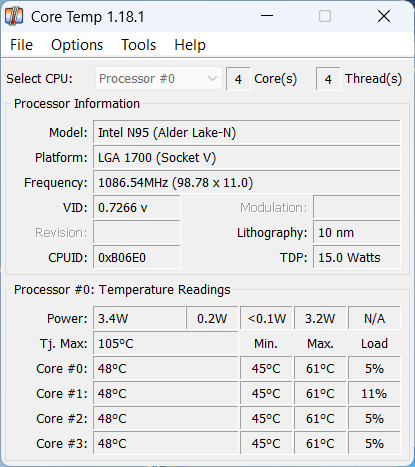Screen dimensions: 415x467
Task: Expand the Processor #0 dropdown
Action: [159, 79]
